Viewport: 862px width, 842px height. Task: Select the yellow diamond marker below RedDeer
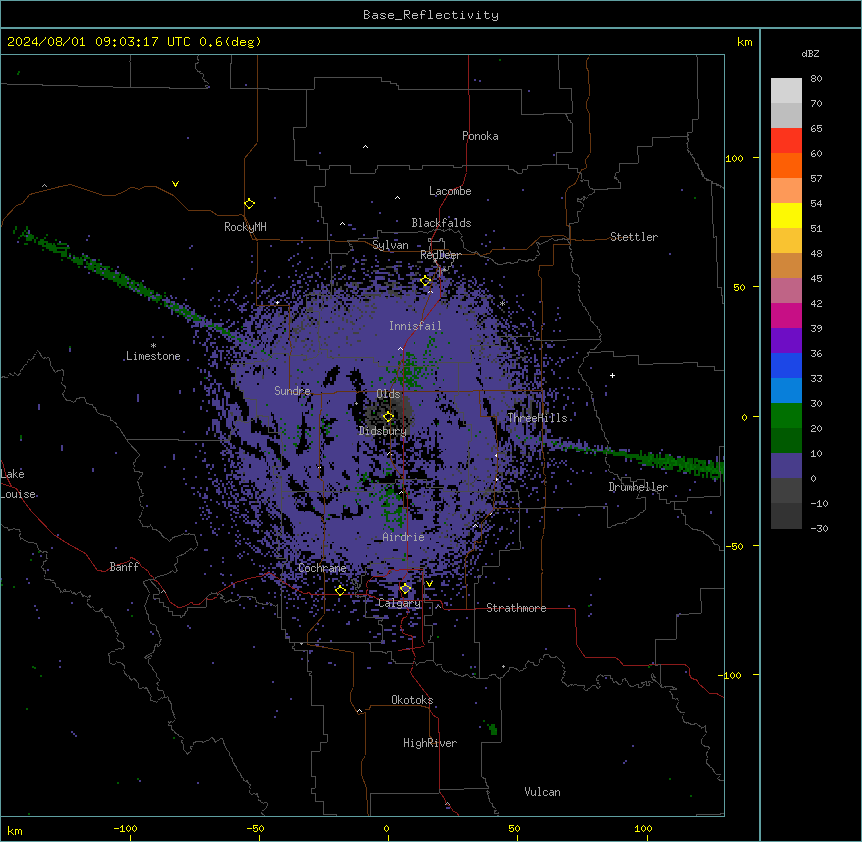click(x=426, y=281)
